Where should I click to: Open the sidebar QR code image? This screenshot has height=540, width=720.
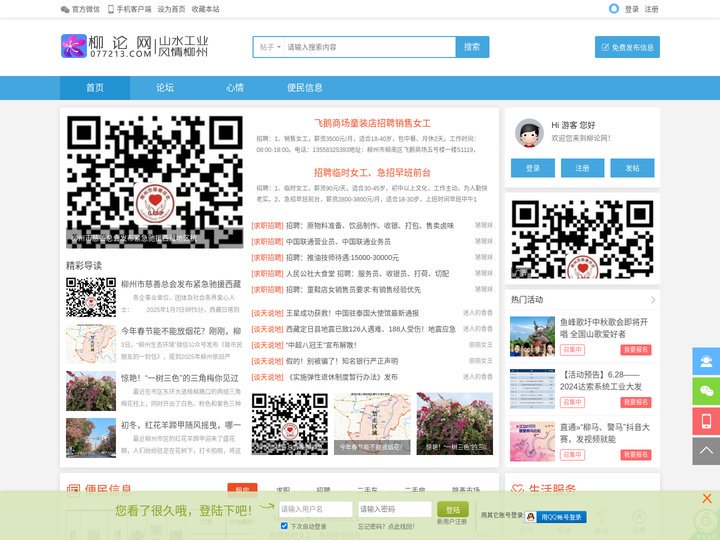pyautogui.click(x=582, y=239)
